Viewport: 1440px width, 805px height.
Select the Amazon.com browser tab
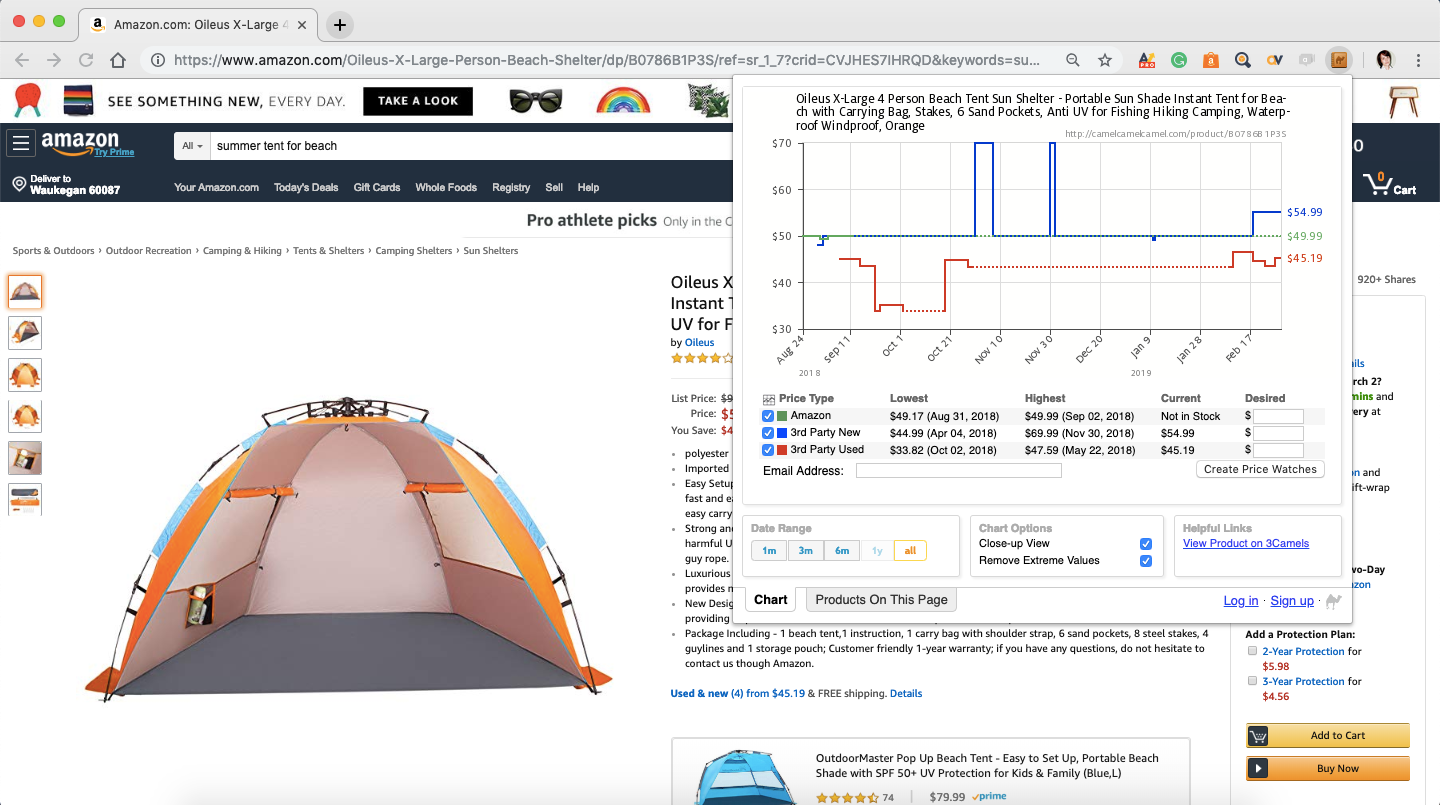pyautogui.click(x=200, y=24)
